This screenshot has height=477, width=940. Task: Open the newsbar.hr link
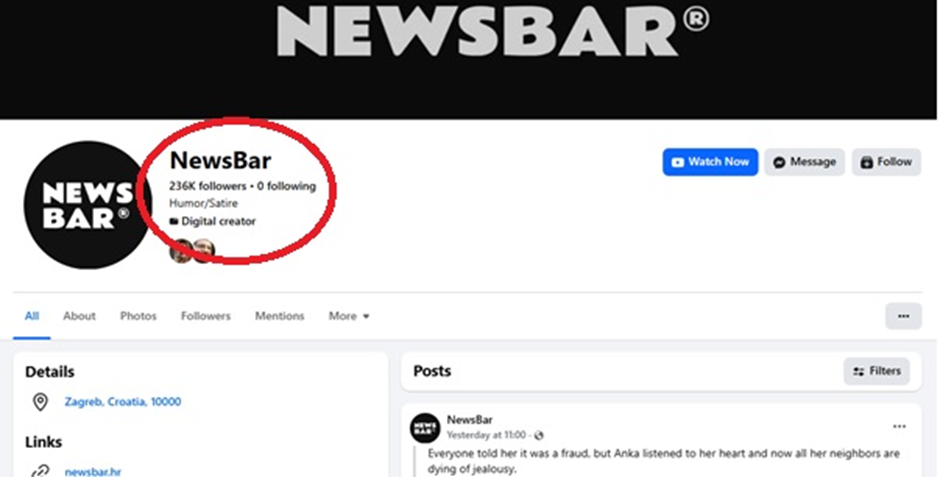[x=93, y=472]
